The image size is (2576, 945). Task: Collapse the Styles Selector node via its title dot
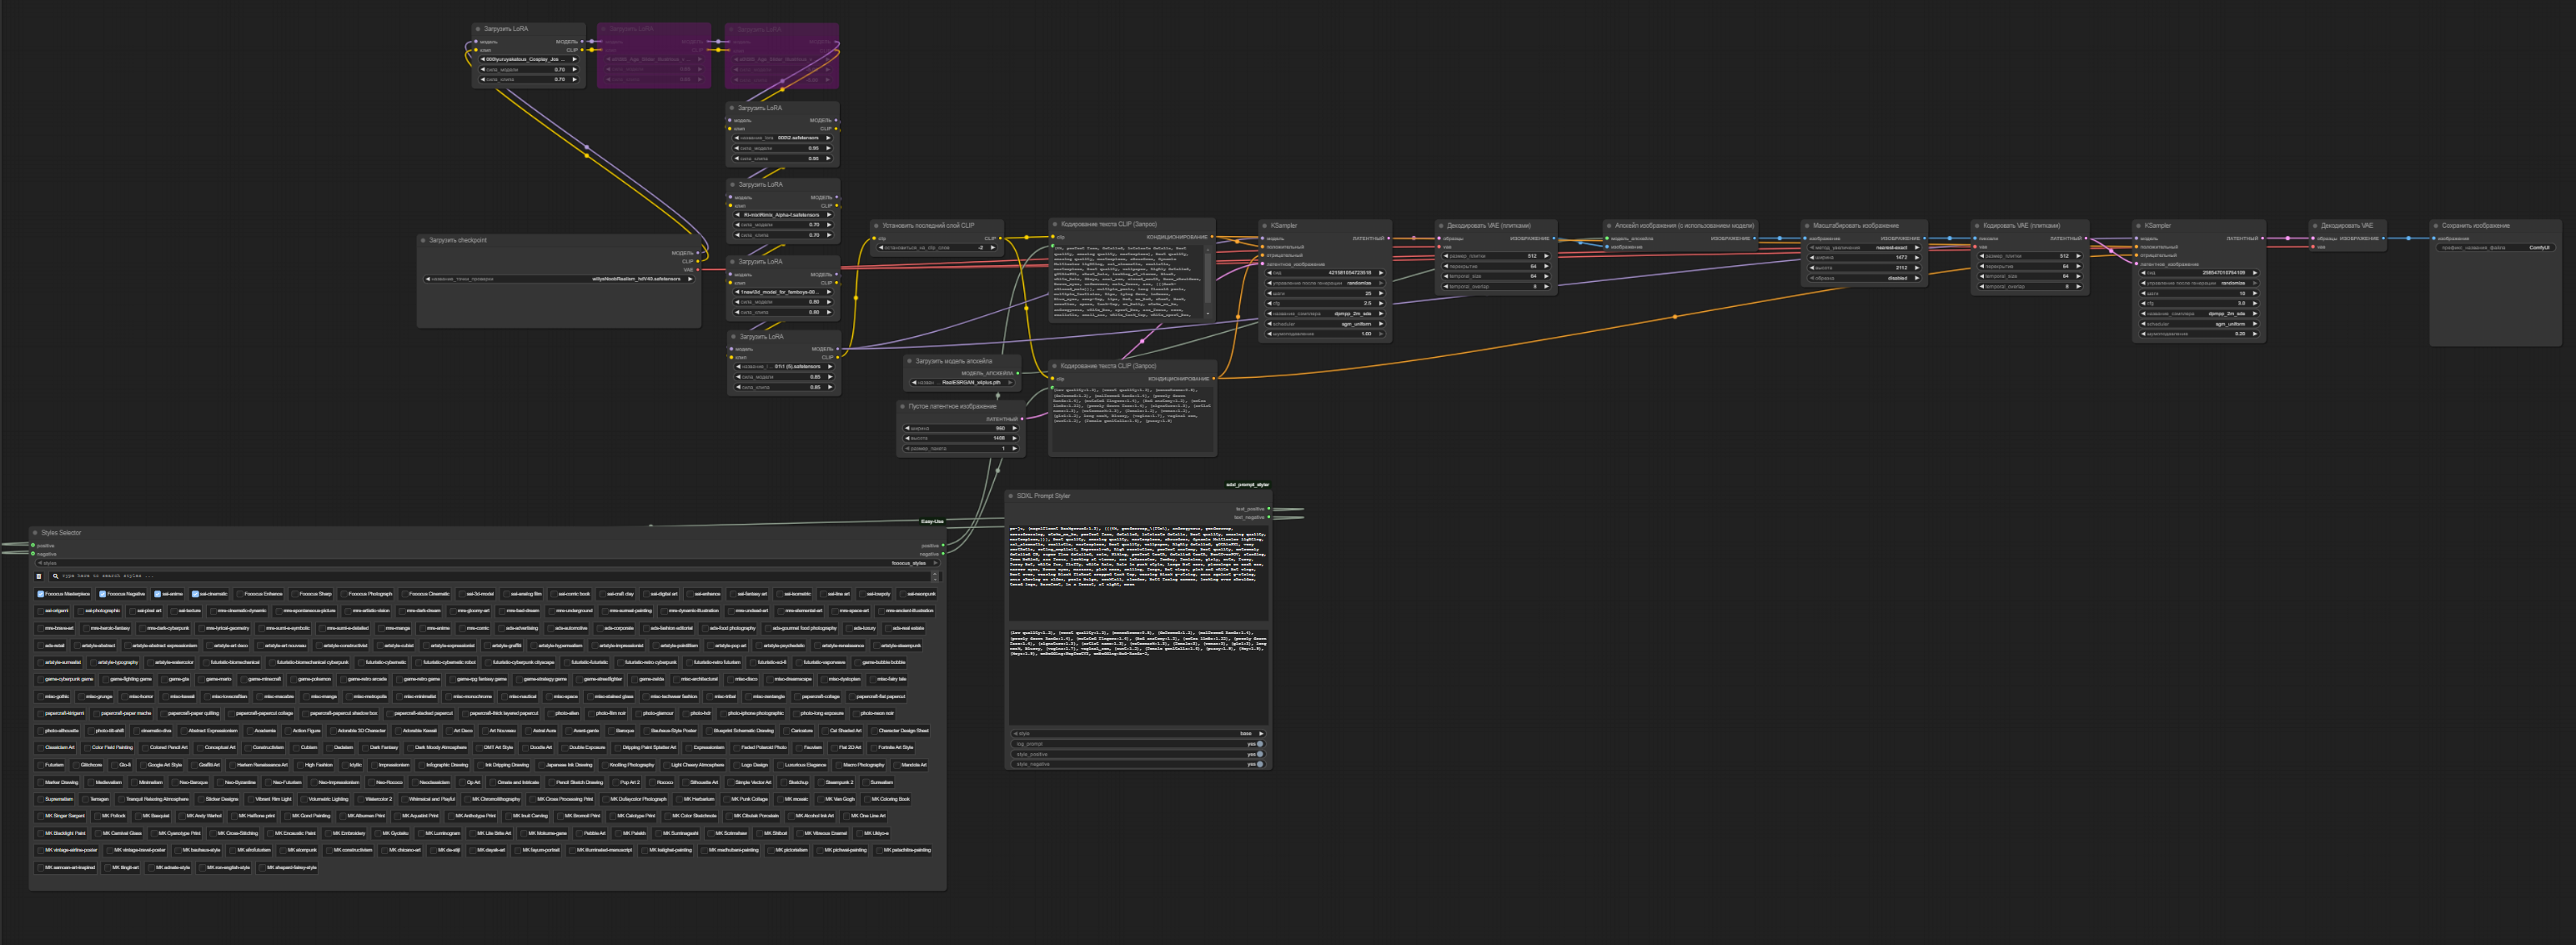[x=36, y=533]
